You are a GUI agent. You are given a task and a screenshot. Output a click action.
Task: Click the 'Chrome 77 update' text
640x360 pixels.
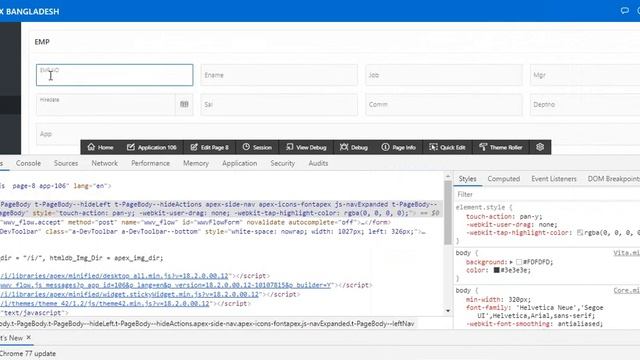coord(28,353)
